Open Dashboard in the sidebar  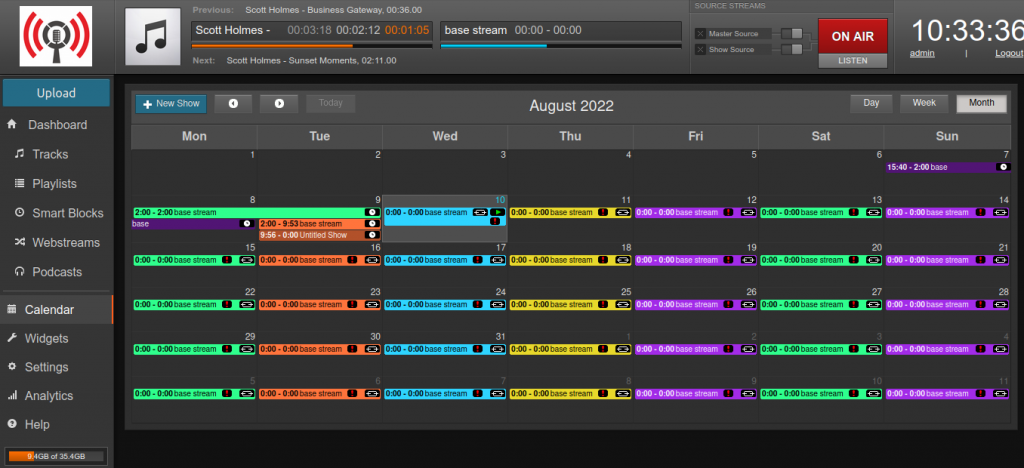point(56,125)
